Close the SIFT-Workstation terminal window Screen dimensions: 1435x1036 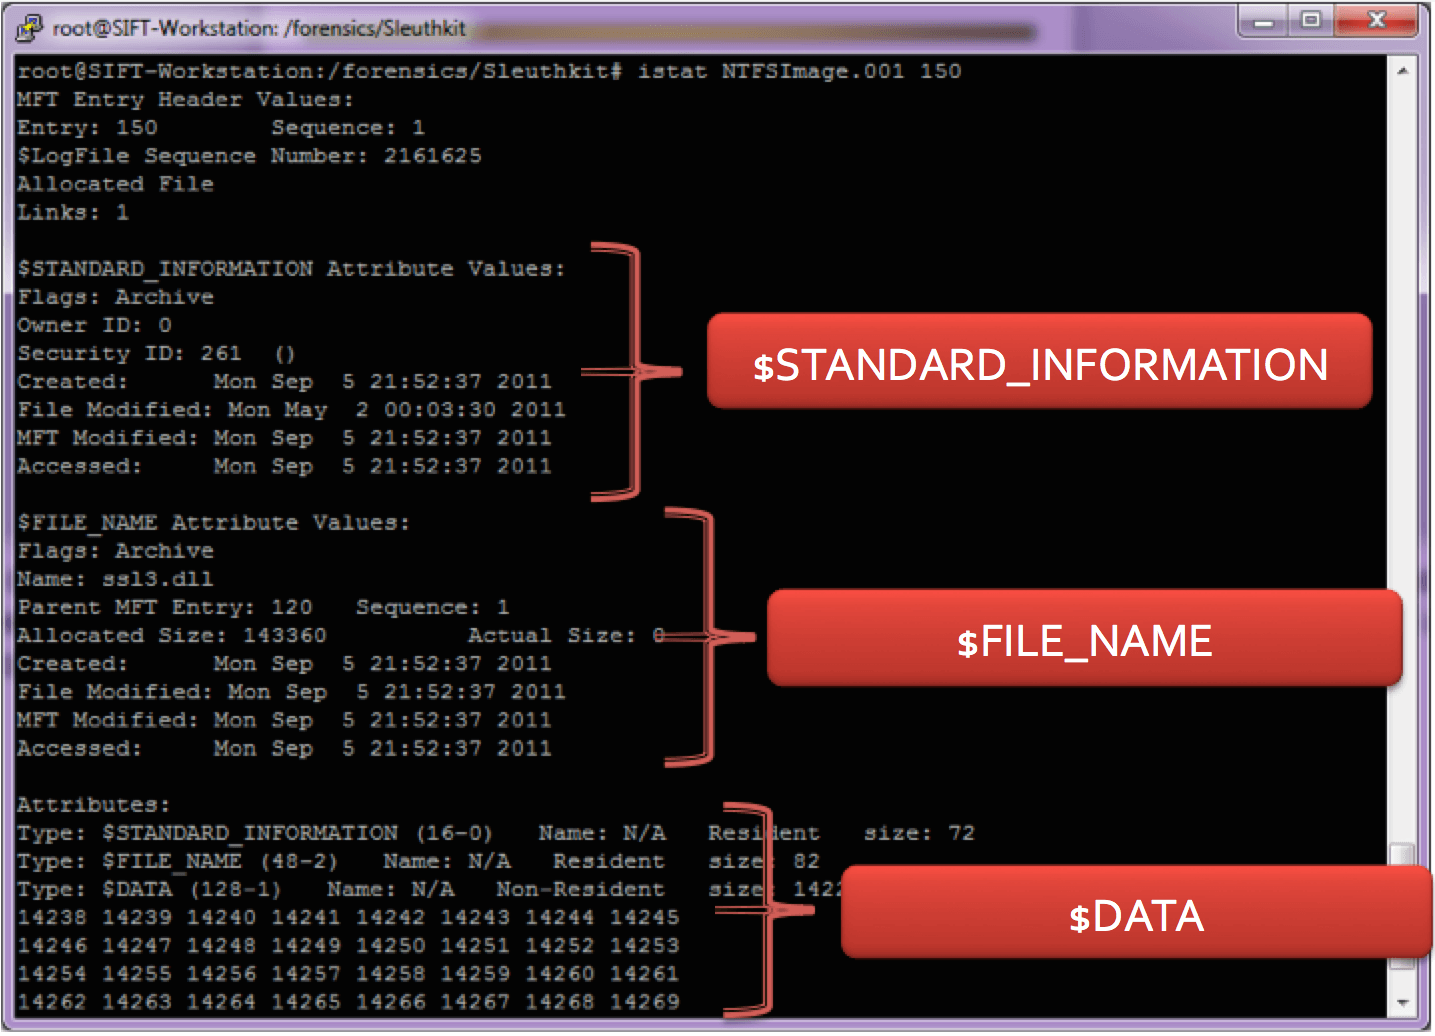pos(1377,21)
